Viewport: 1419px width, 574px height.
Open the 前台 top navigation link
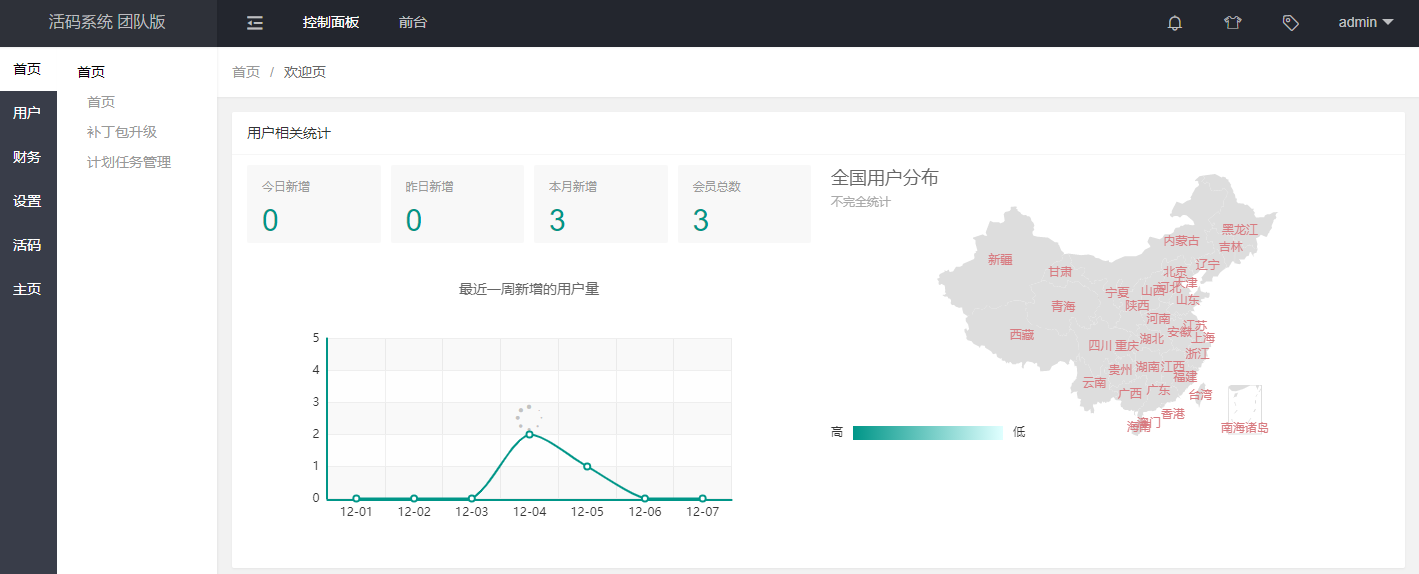pyautogui.click(x=412, y=22)
